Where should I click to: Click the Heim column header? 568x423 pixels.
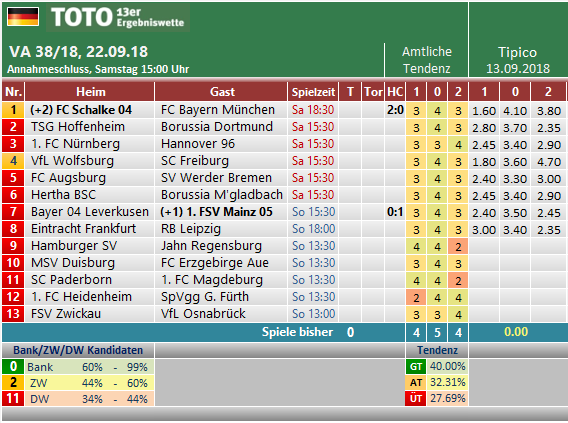pyautogui.click(x=90, y=92)
